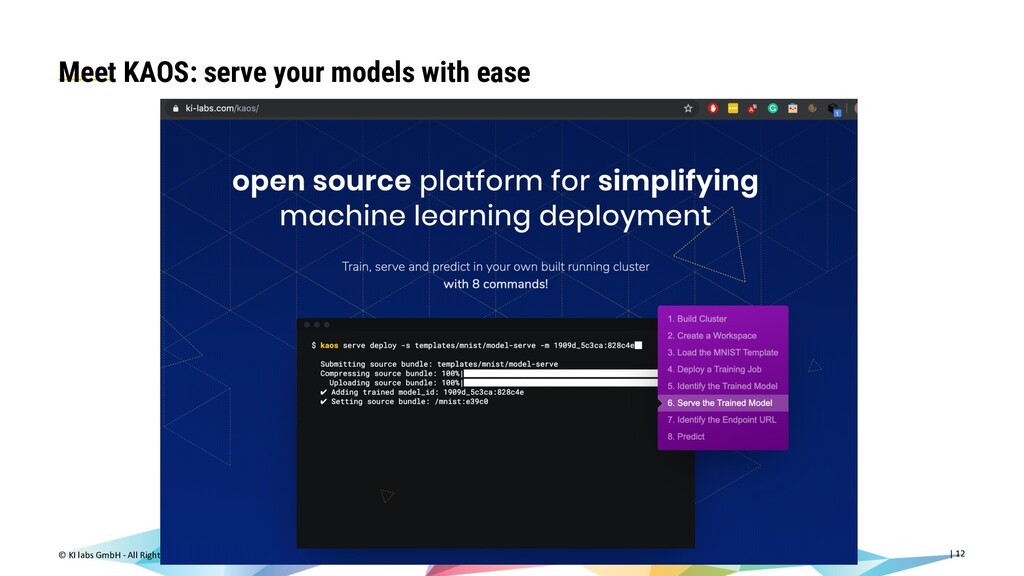Screen dimensions: 1024x576
Task: Click the 'Uploading source bundle' progress bar
Action: coord(560,383)
